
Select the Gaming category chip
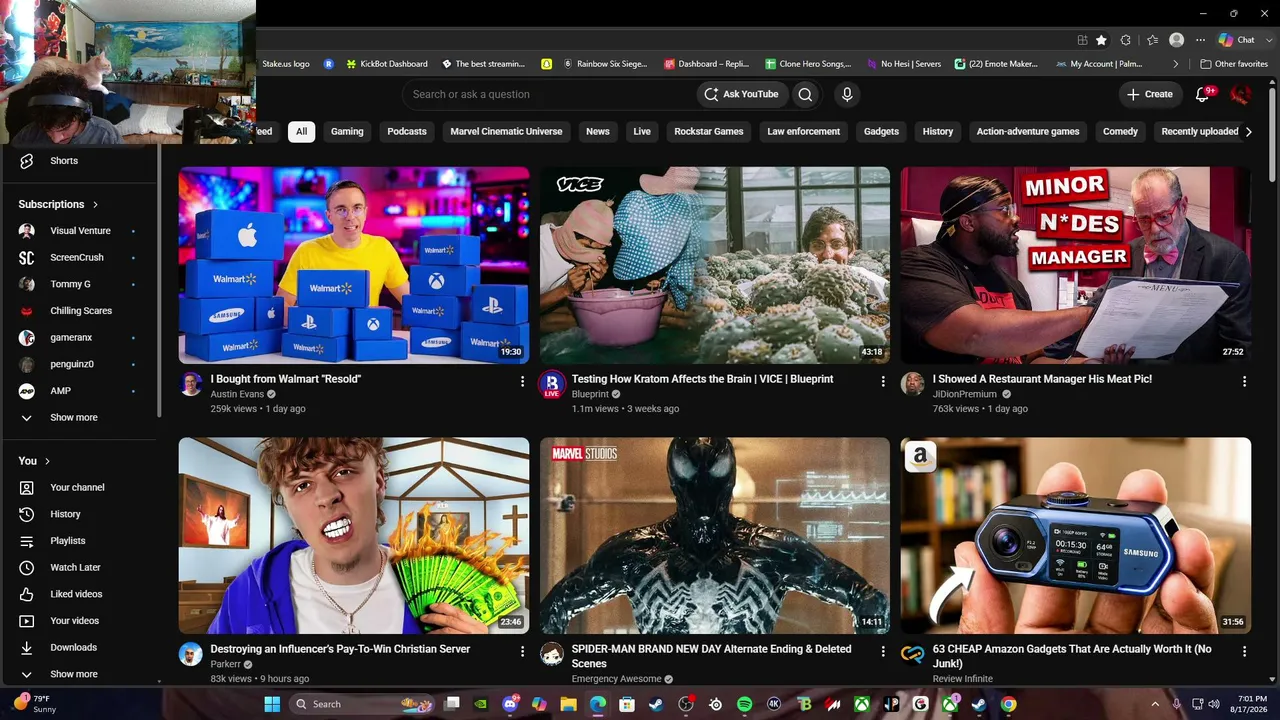pos(347,131)
